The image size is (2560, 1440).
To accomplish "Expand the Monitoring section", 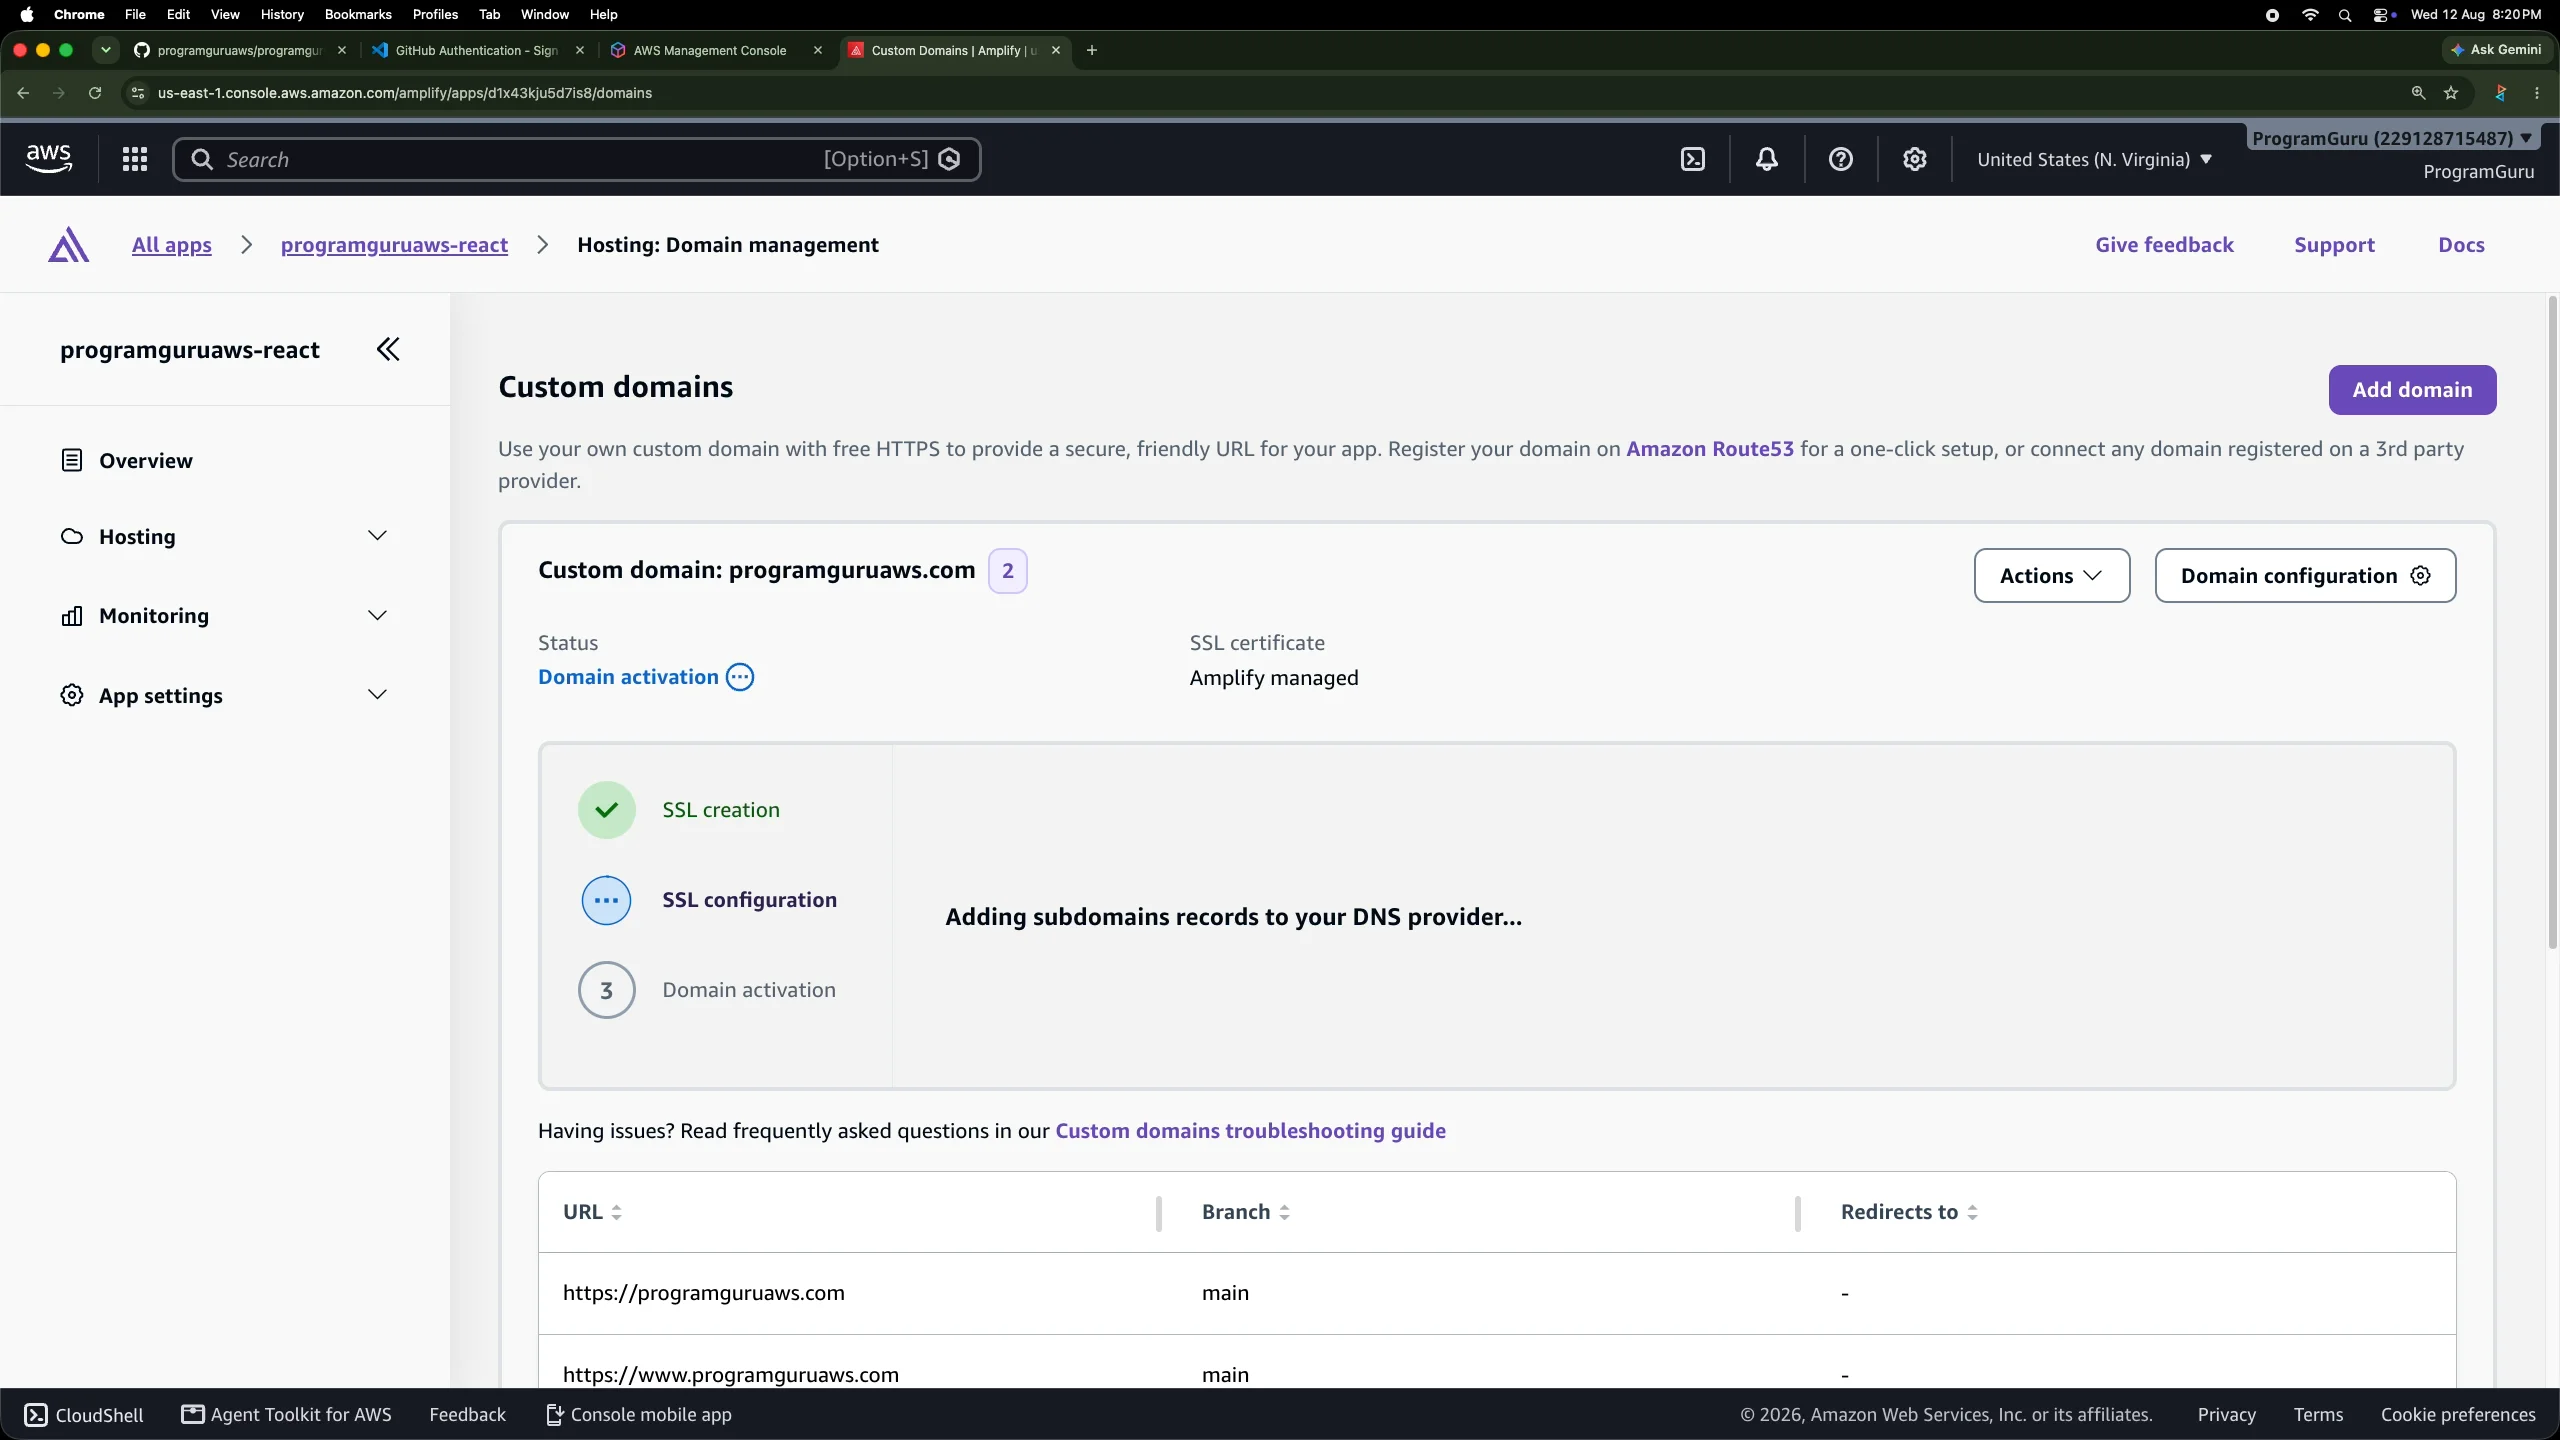I will pos(377,616).
